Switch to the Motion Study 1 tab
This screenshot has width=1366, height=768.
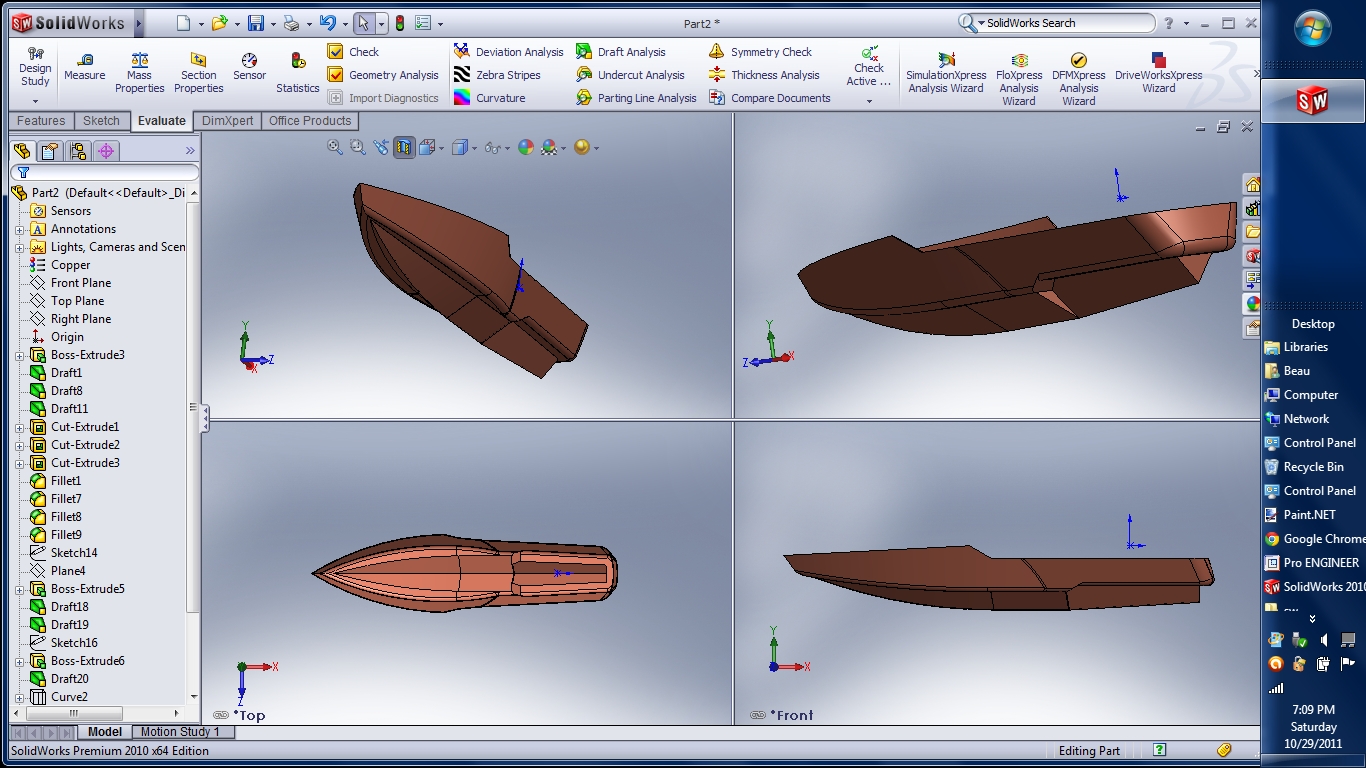pyautogui.click(x=180, y=732)
